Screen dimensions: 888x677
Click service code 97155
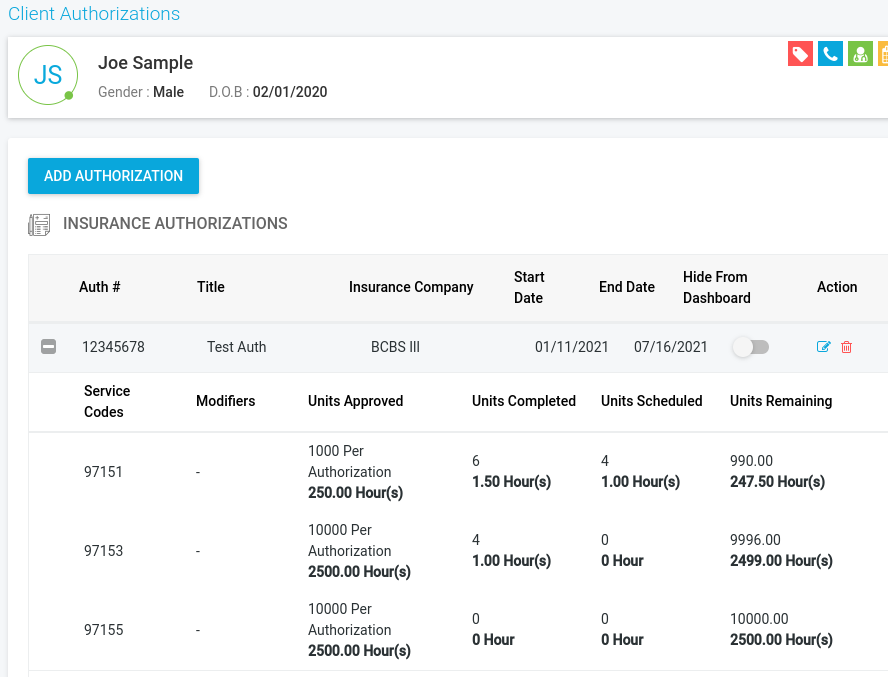pos(103,630)
